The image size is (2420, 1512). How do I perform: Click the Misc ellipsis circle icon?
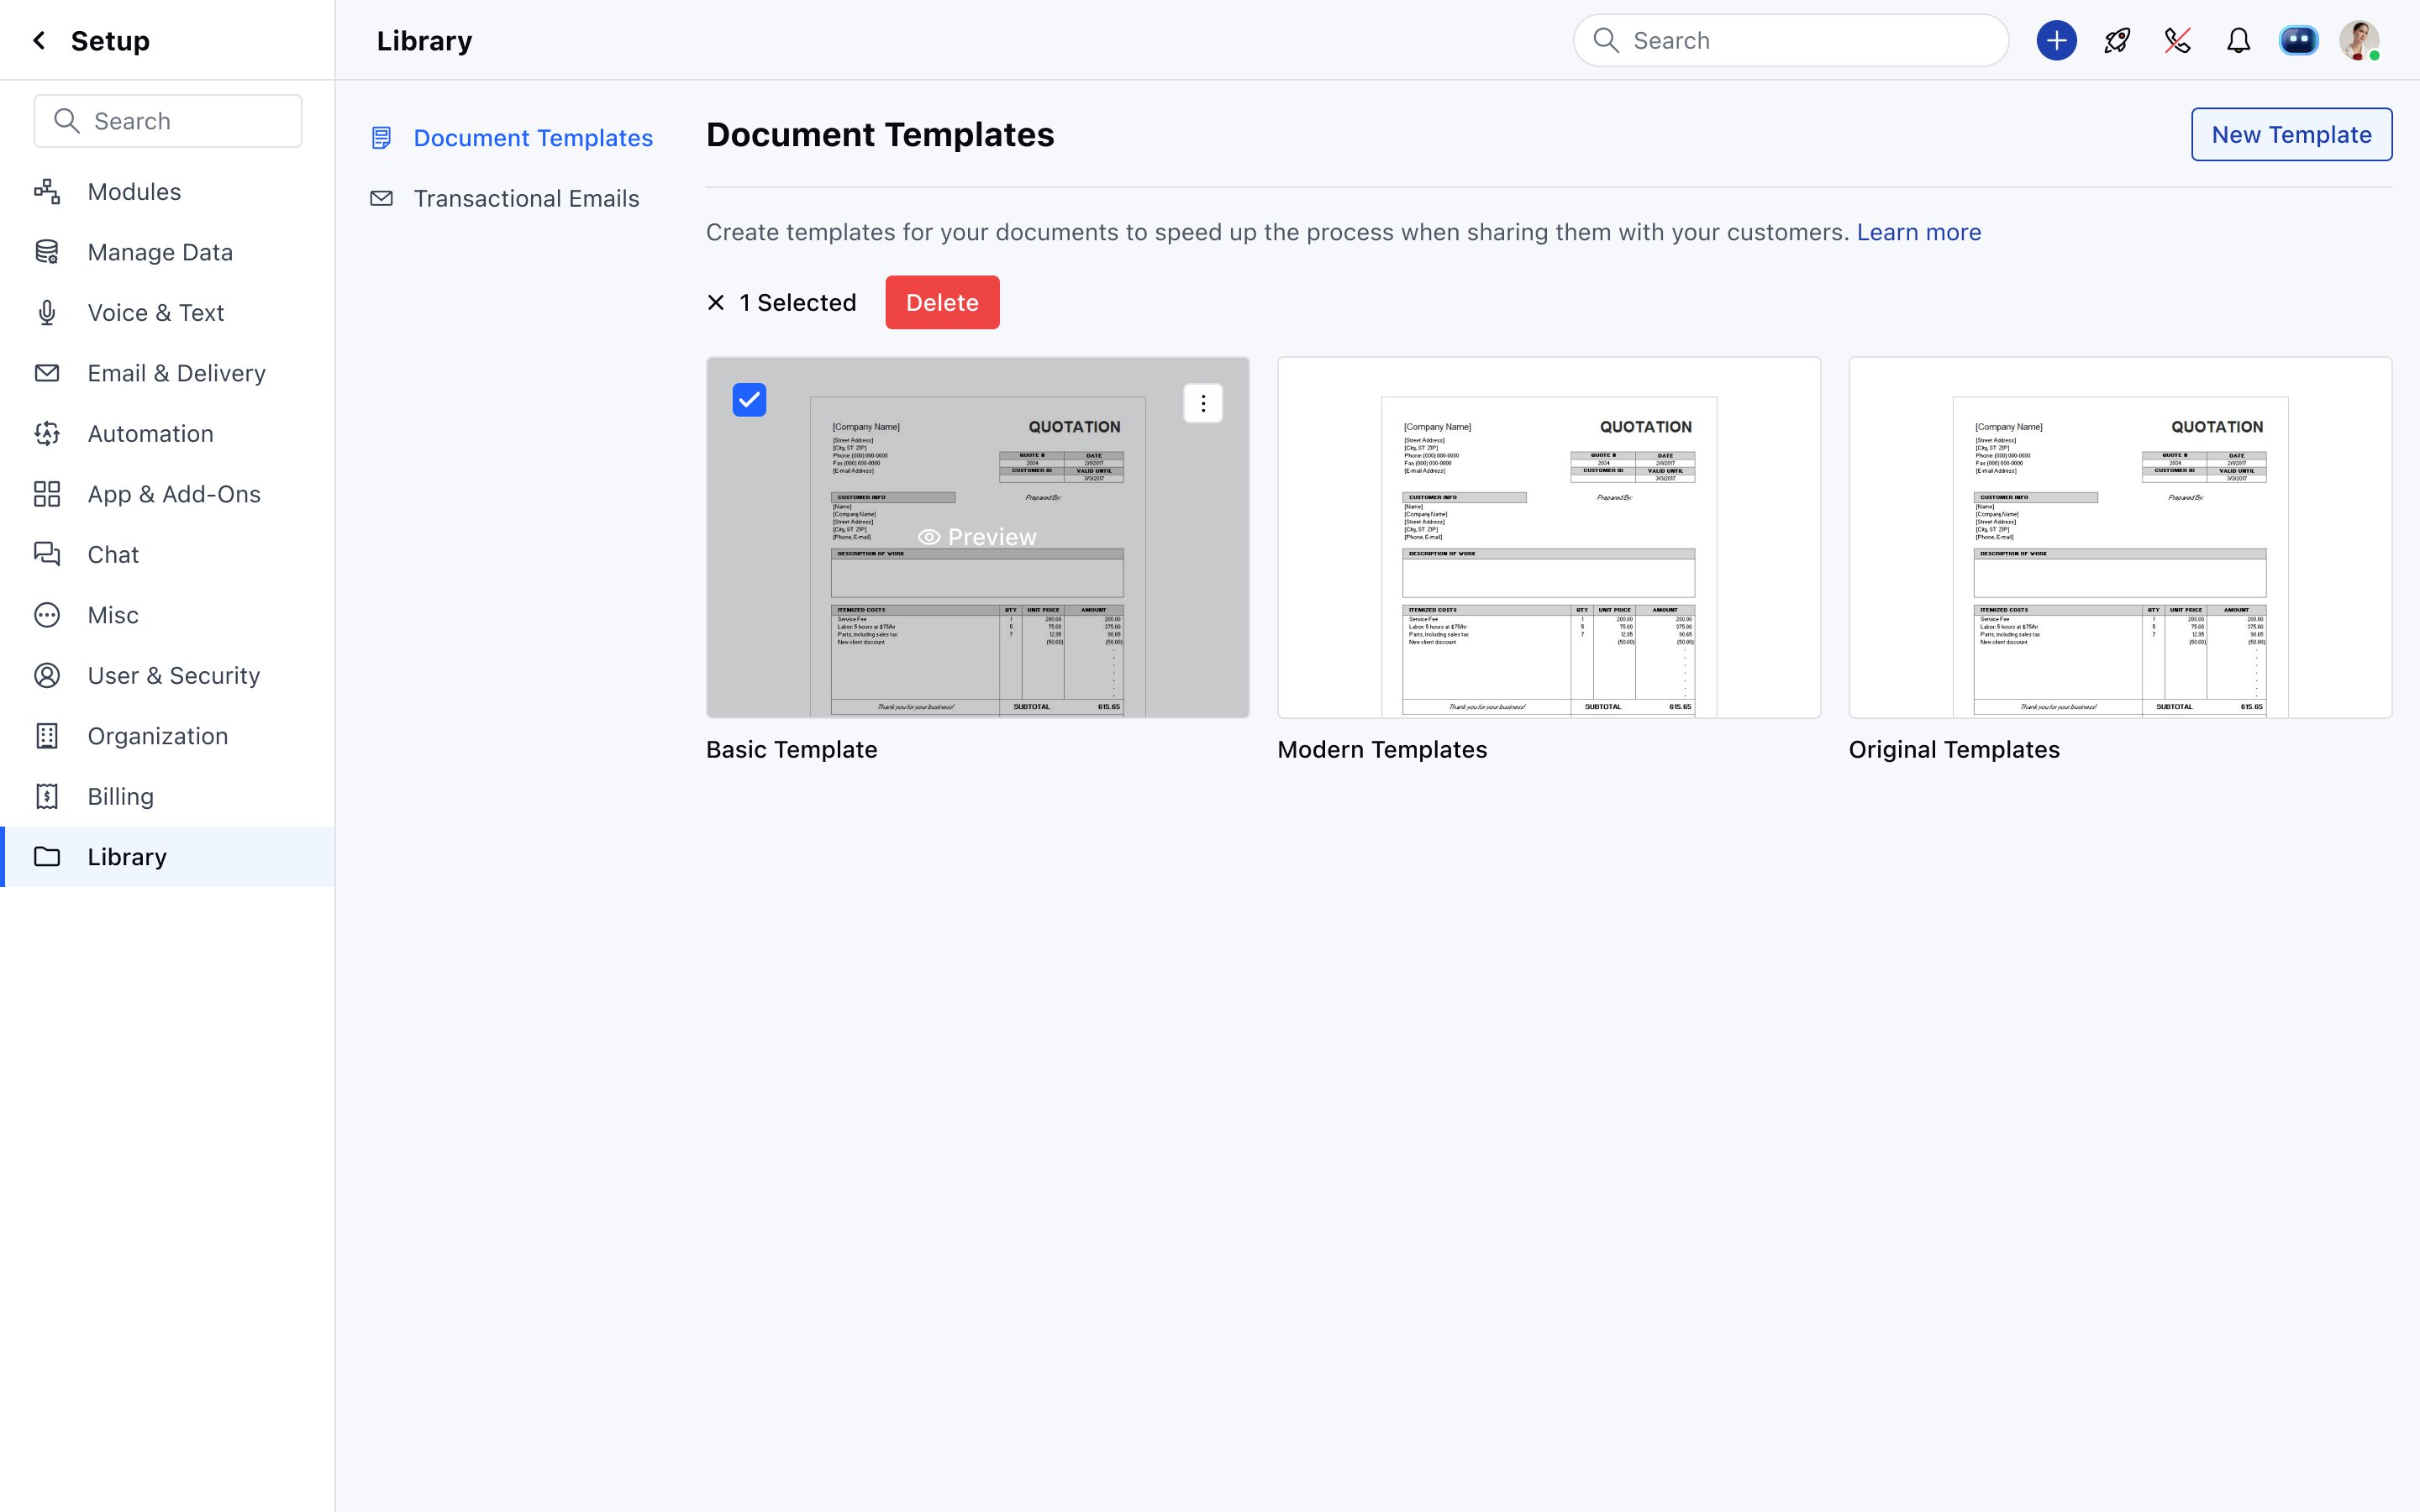(x=47, y=615)
